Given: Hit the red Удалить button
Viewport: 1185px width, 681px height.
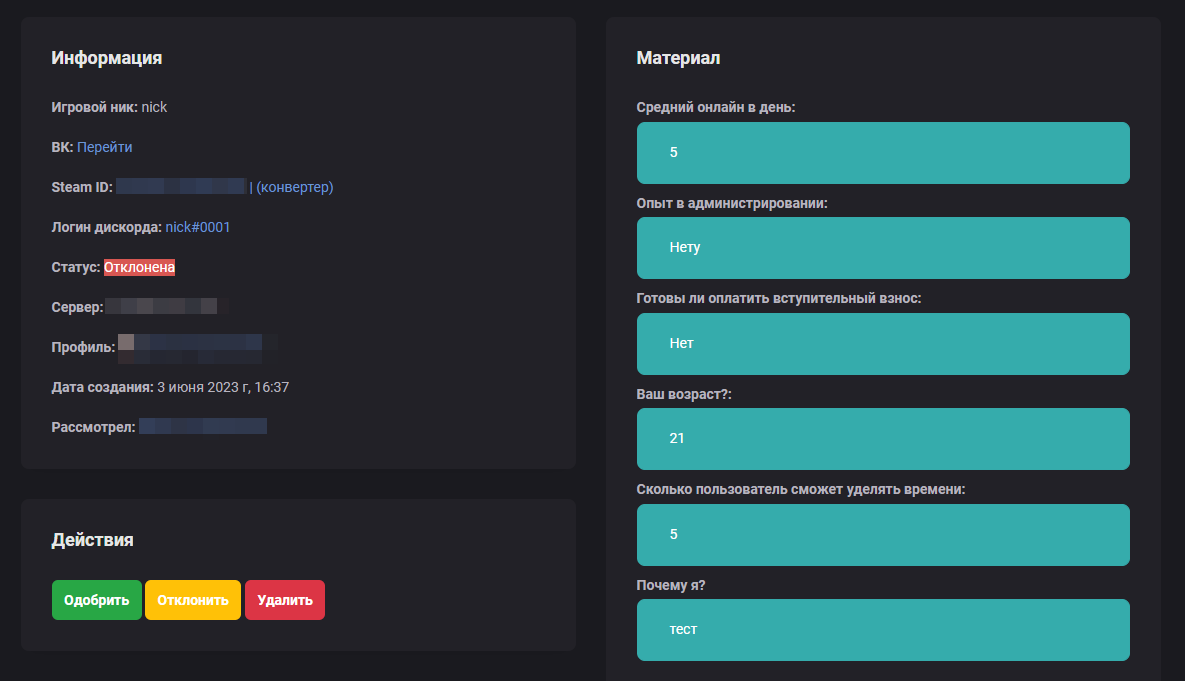Looking at the screenshot, I should 284,600.
